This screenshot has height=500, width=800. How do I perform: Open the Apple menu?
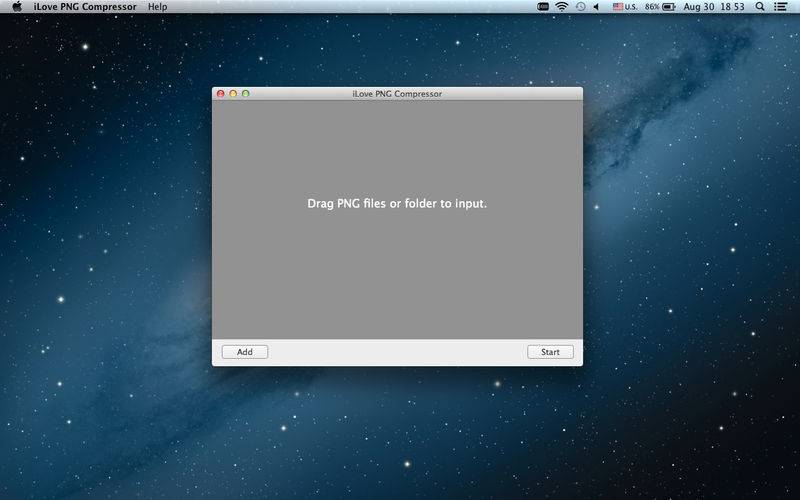(17, 7)
